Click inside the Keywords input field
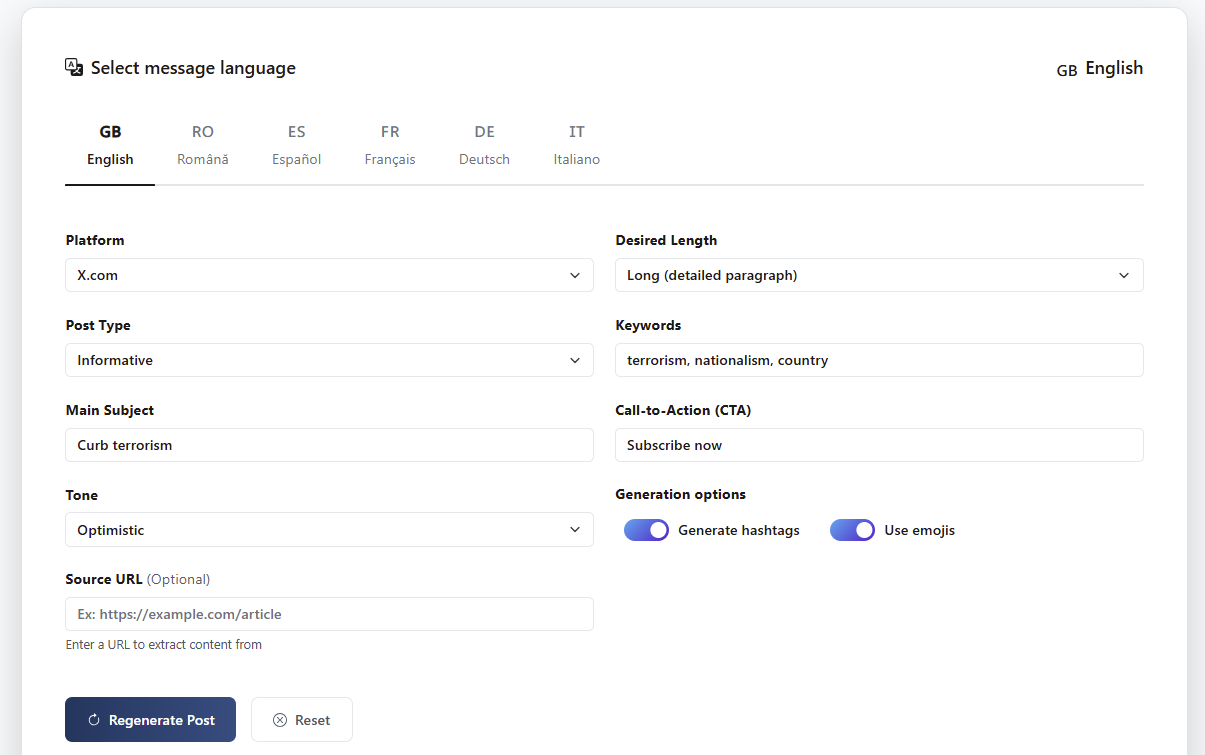Image resolution: width=1205 pixels, height=755 pixels. pyautogui.click(x=878, y=360)
